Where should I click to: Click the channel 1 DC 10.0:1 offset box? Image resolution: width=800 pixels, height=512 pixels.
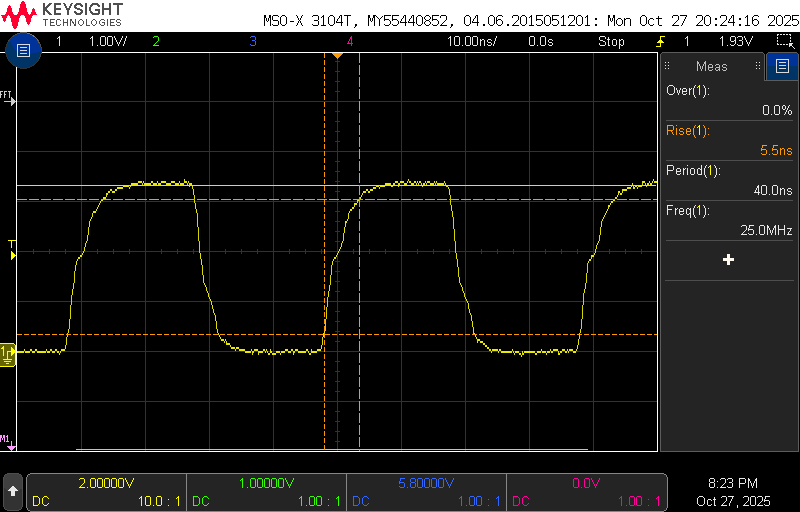(107, 491)
